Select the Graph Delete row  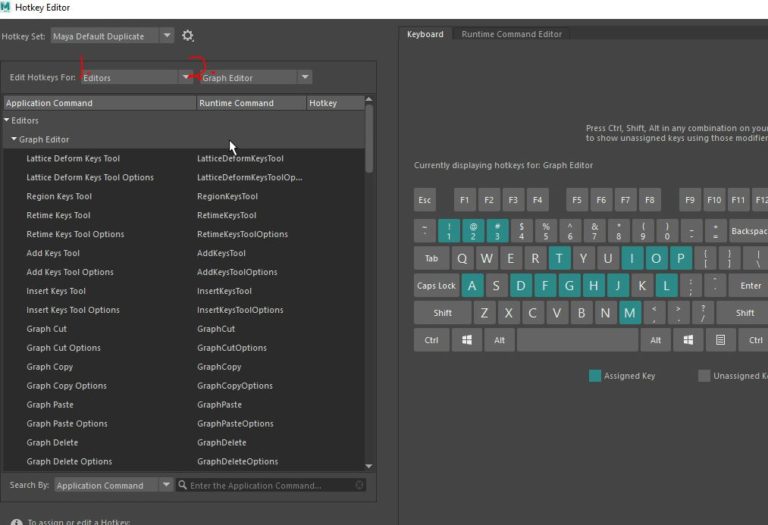pos(184,442)
